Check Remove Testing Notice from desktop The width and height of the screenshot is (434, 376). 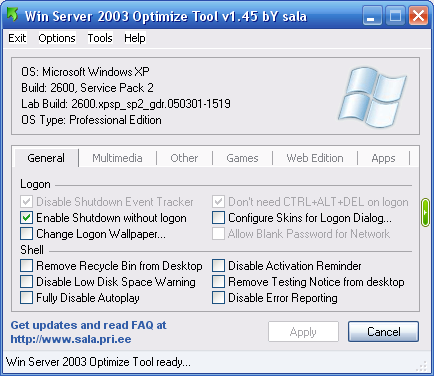pos(218,282)
